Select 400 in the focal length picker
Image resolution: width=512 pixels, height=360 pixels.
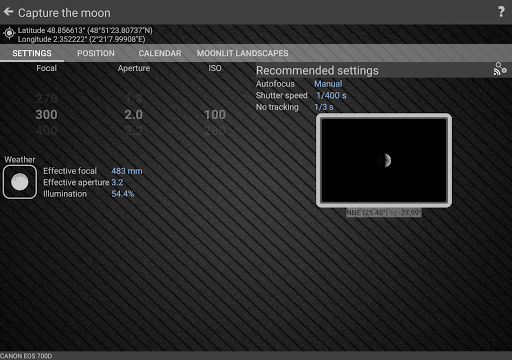[x=46, y=131]
